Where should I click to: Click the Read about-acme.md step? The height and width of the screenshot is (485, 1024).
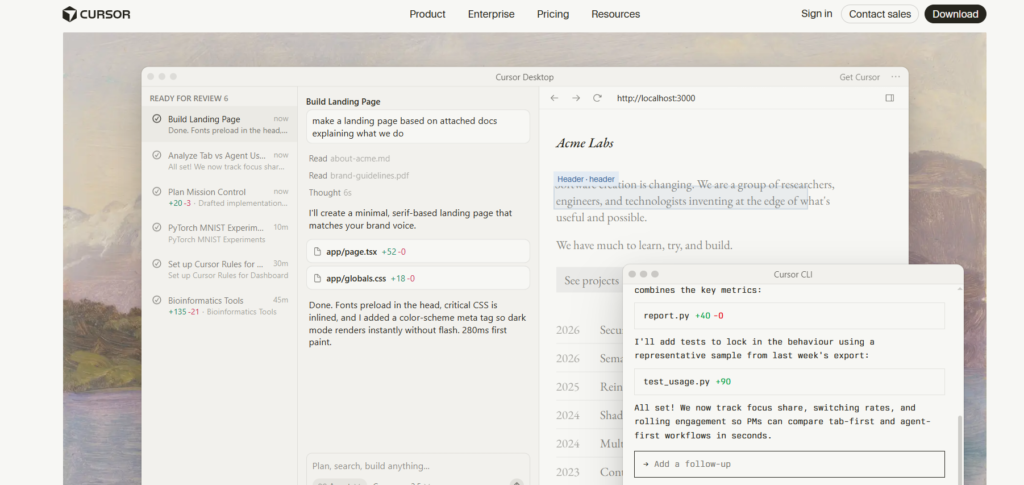[349, 158]
